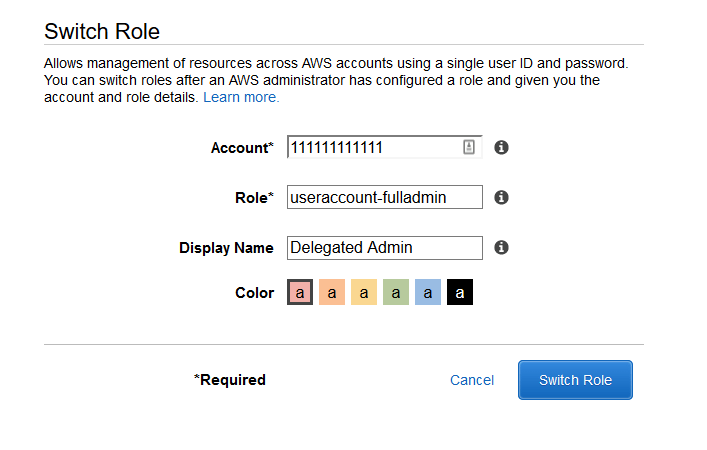Image resolution: width=707 pixels, height=450 pixels.
Task: Click the Color label text
Action: (254, 293)
